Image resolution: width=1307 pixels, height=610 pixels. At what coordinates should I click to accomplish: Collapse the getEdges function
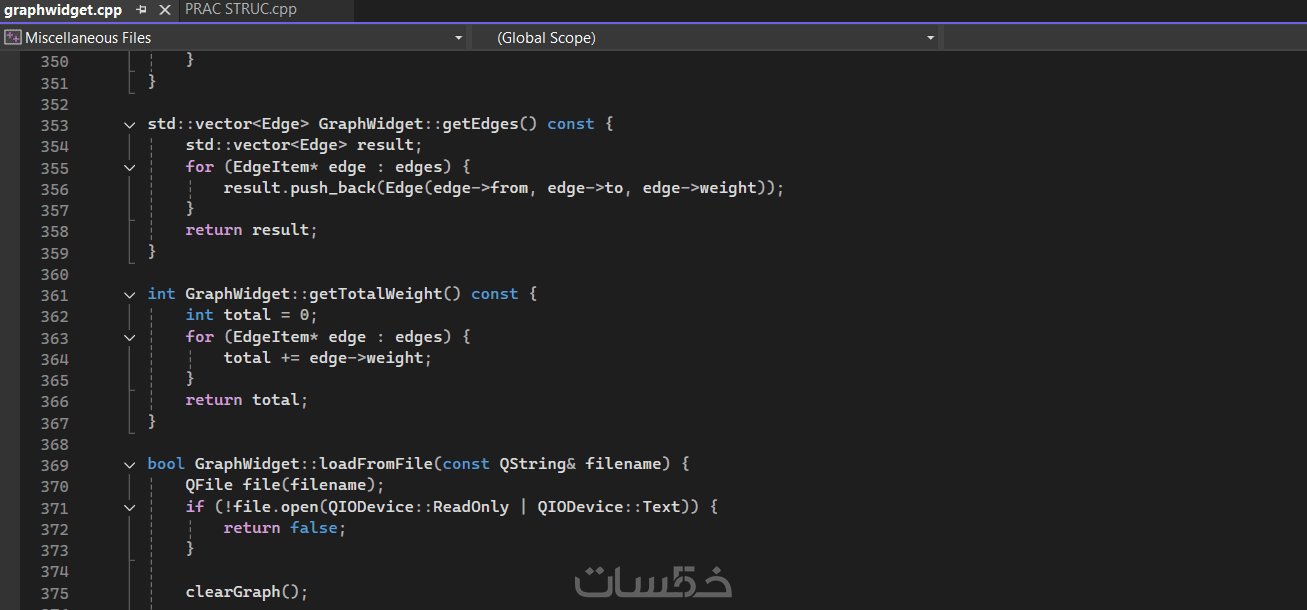pos(129,125)
